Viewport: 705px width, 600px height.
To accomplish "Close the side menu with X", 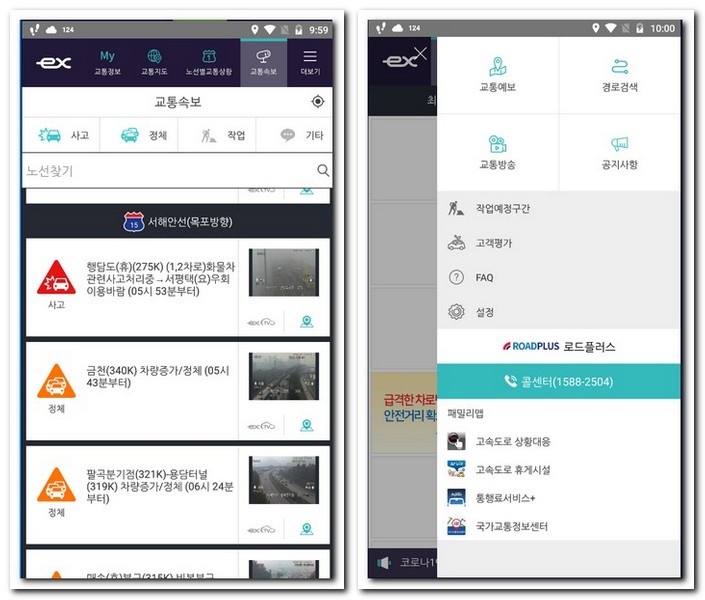I will [420, 54].
